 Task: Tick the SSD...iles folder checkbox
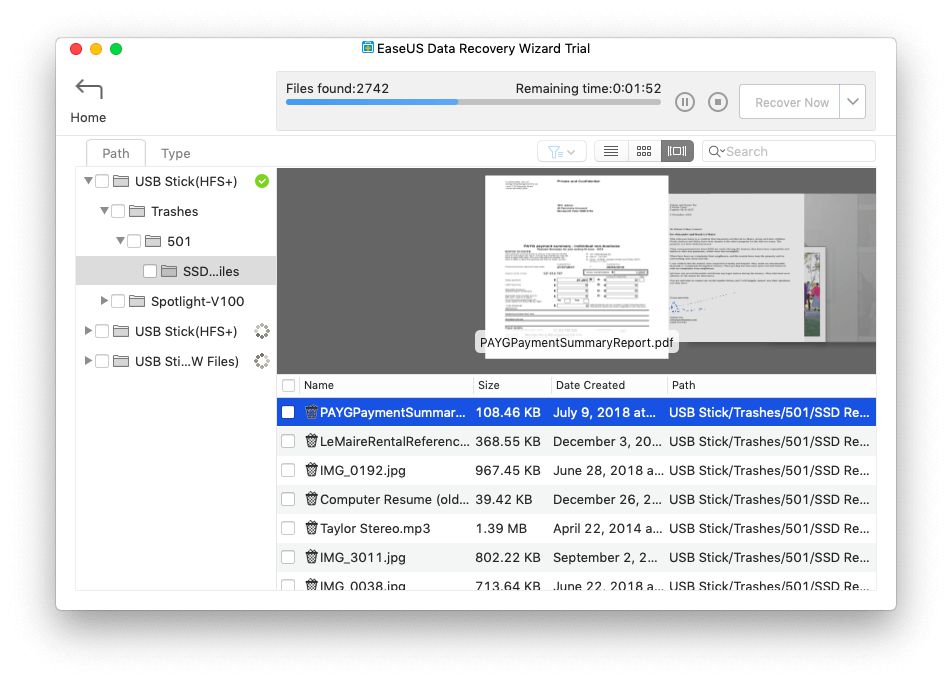[150, 271]
